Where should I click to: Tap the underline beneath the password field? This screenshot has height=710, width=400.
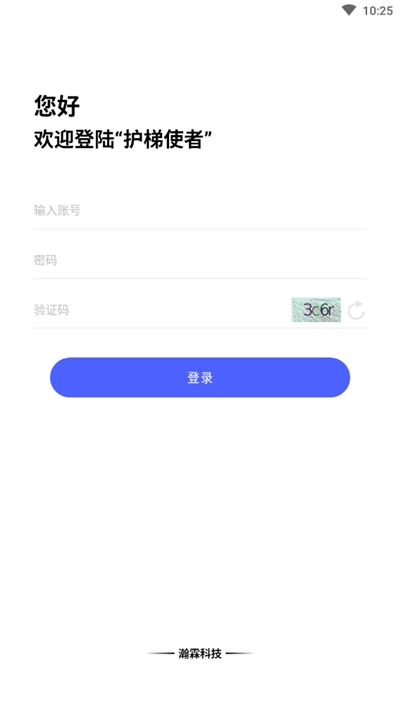200,278
